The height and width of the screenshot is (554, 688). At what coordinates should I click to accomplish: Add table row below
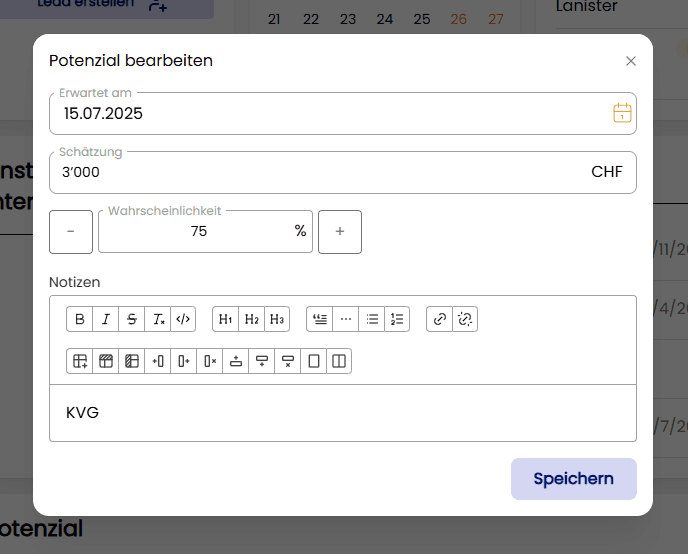pos(262,361)
